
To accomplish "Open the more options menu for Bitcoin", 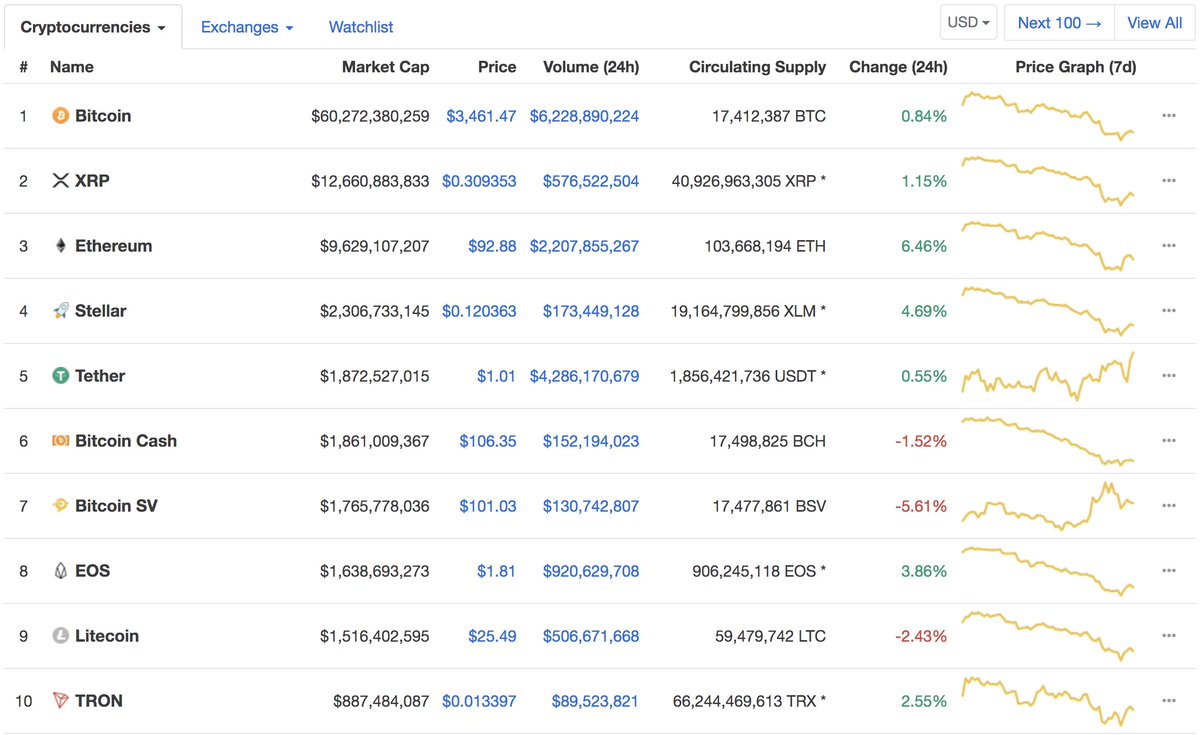I will coord(1168,116).
